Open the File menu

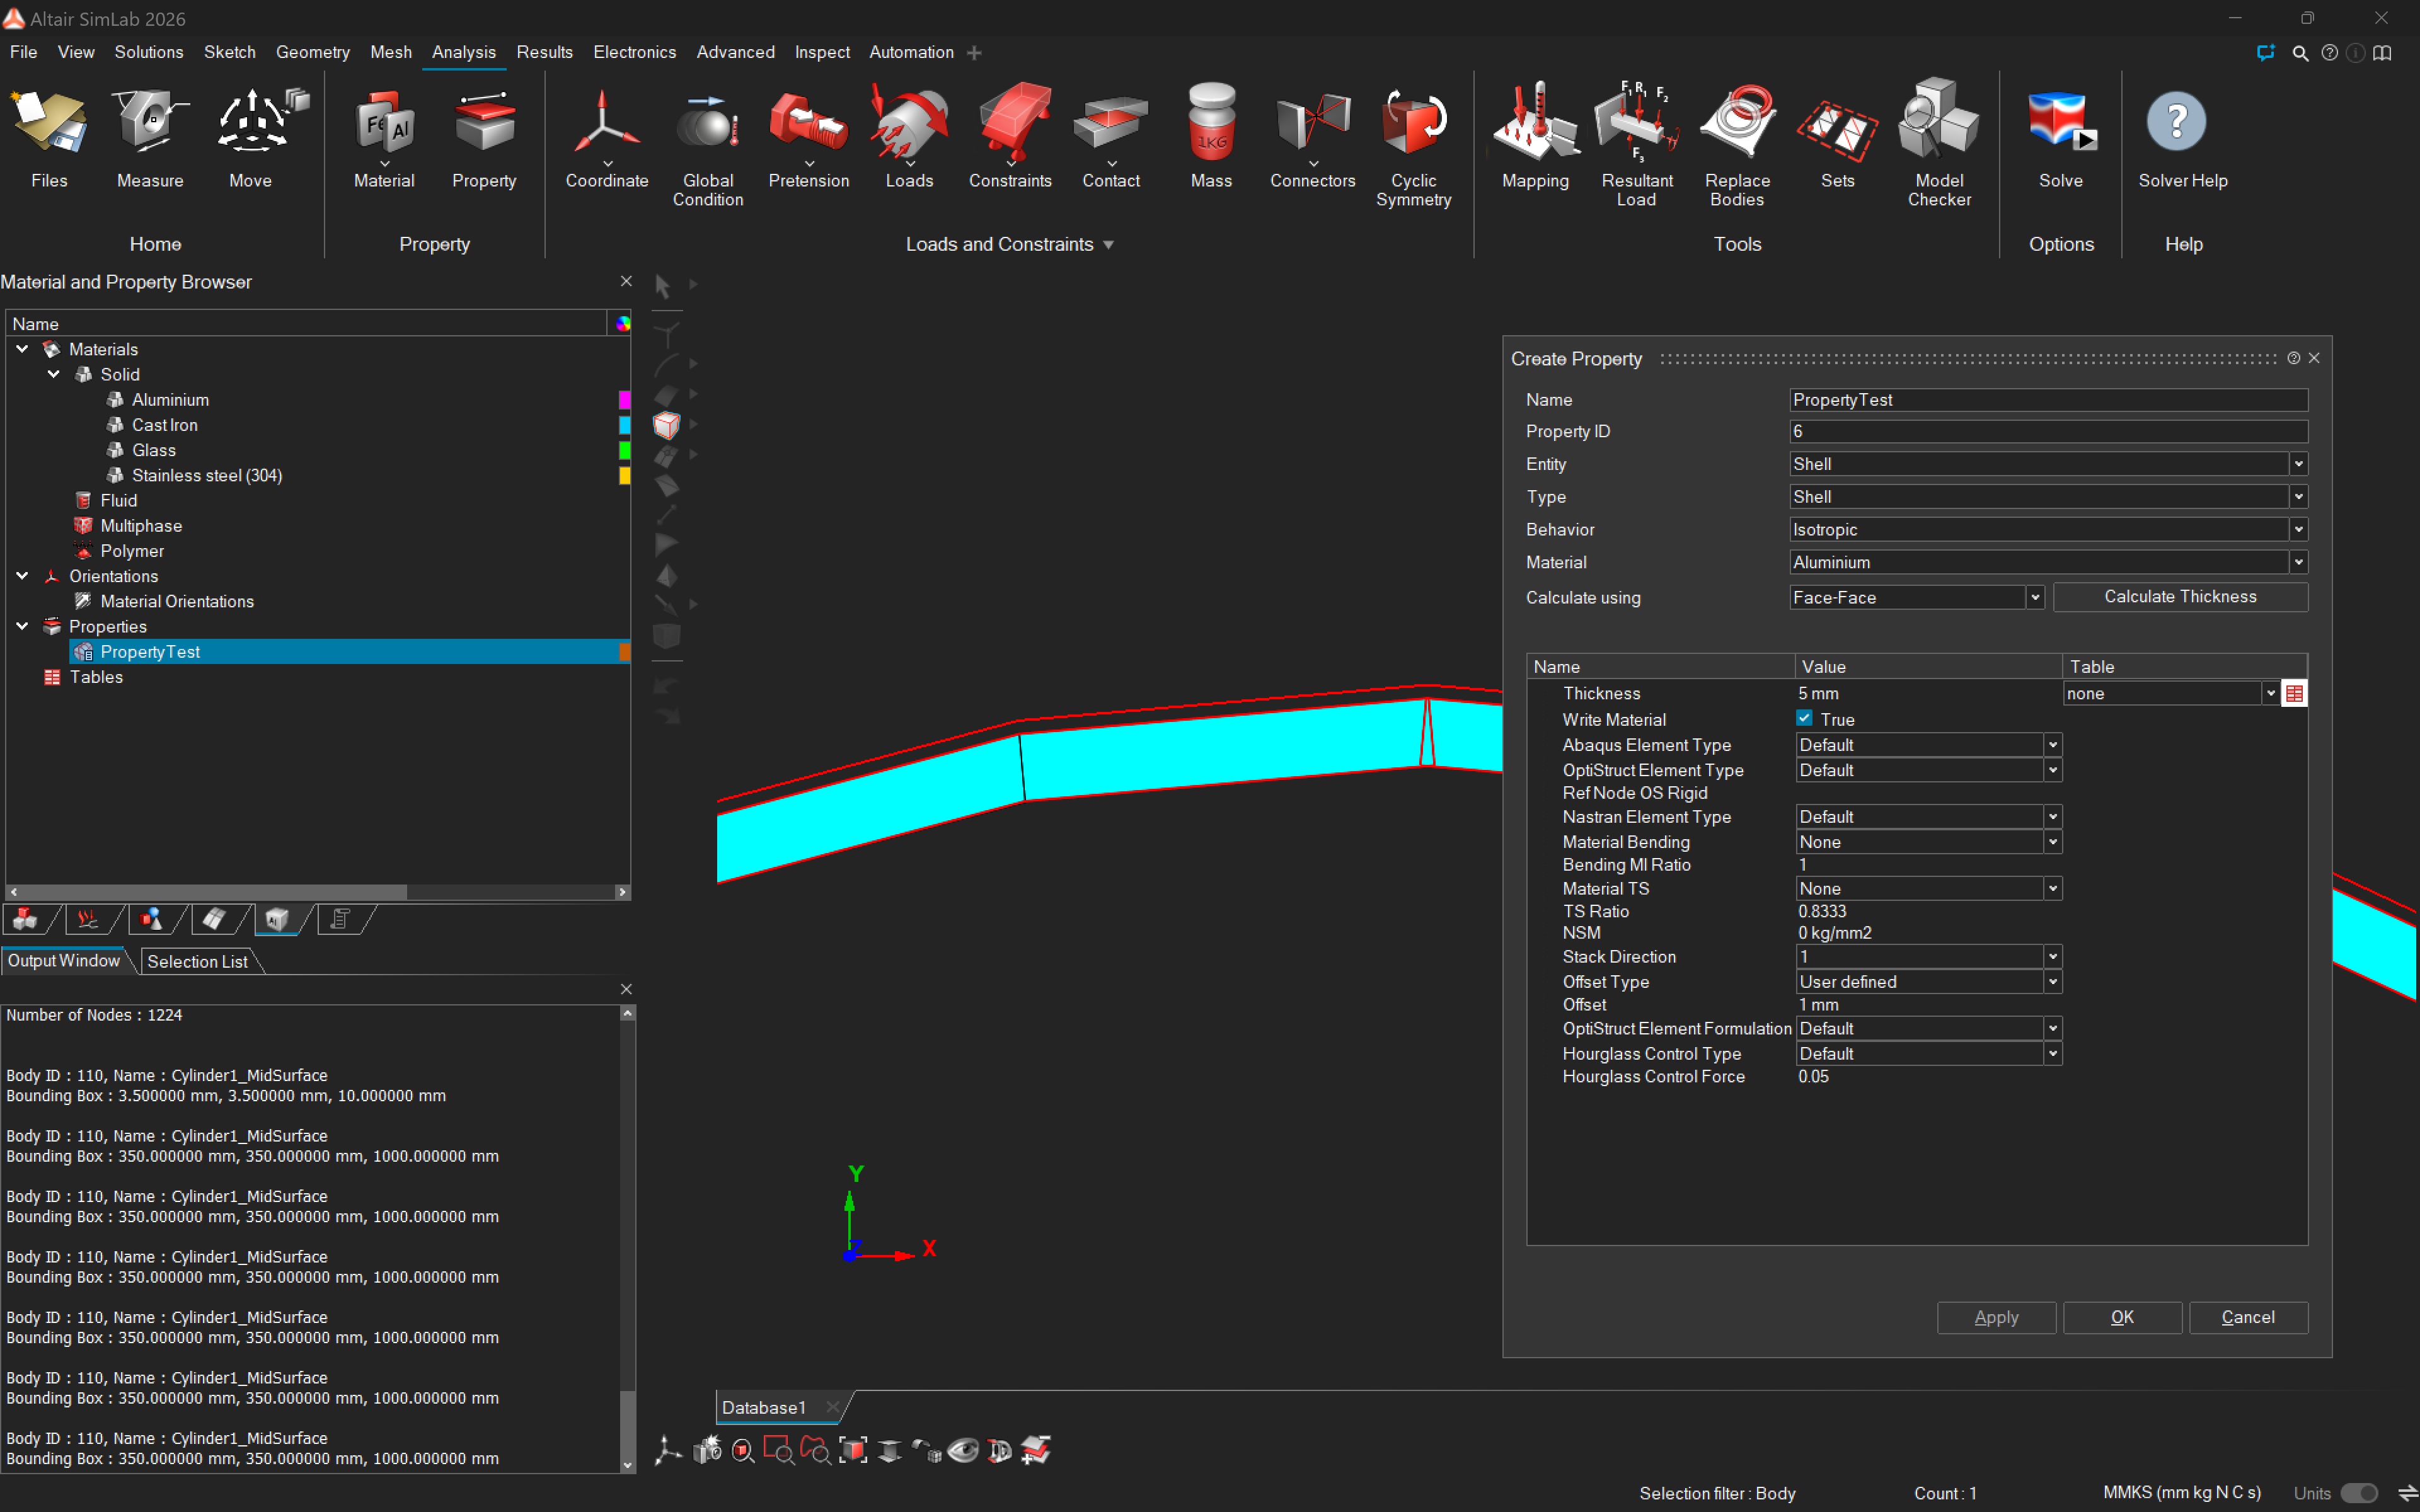coord(23,52)
